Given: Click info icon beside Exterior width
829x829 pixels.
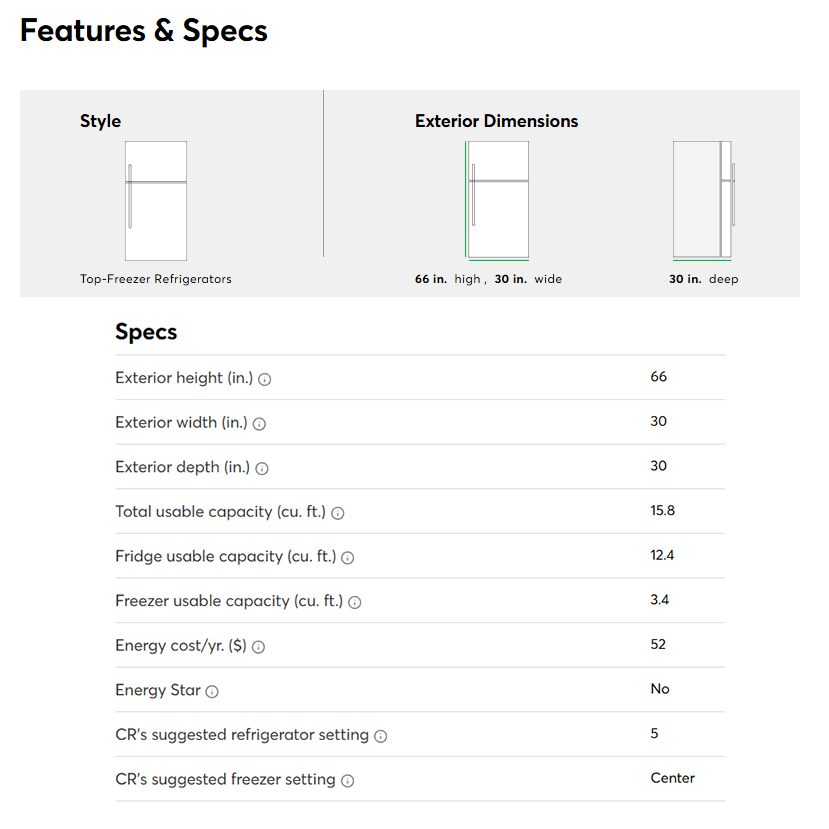Looking at the screenshot, I should [259, 424].
